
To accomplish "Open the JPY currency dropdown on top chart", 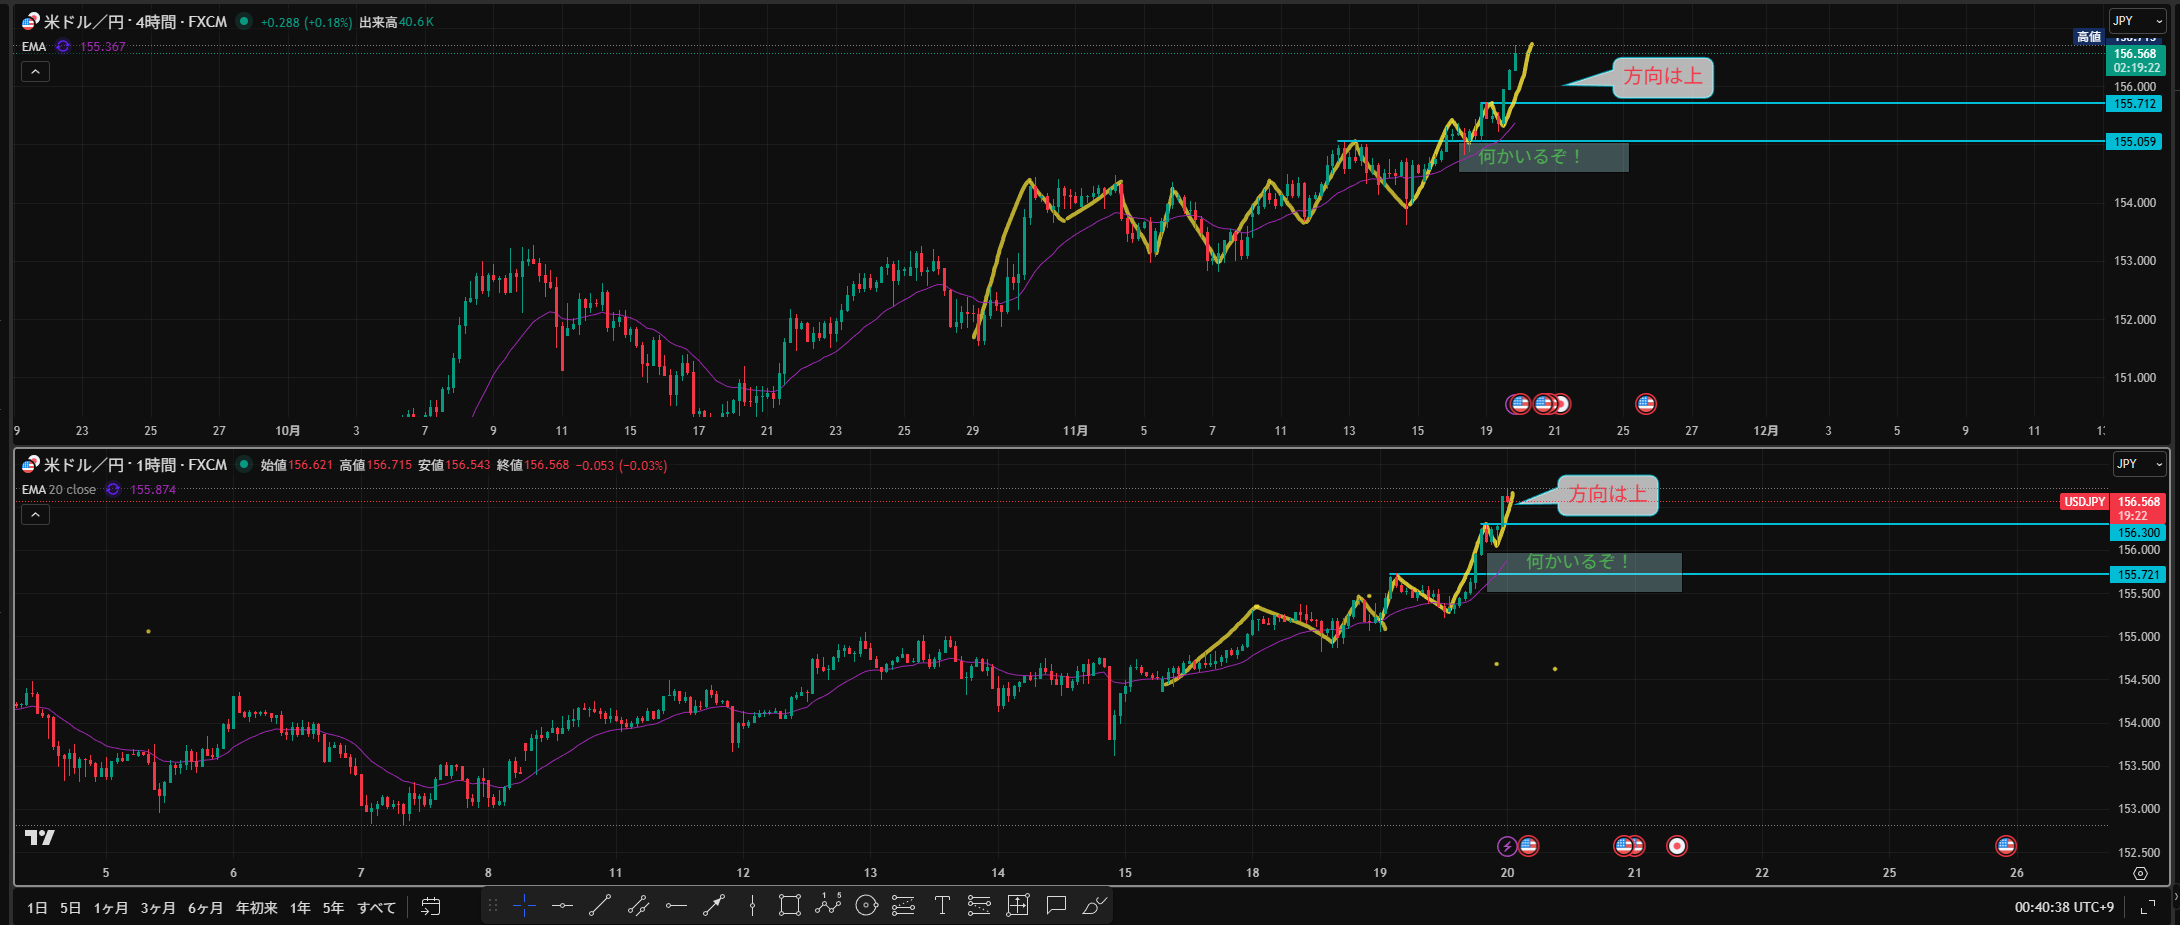I will [2136, 21].
